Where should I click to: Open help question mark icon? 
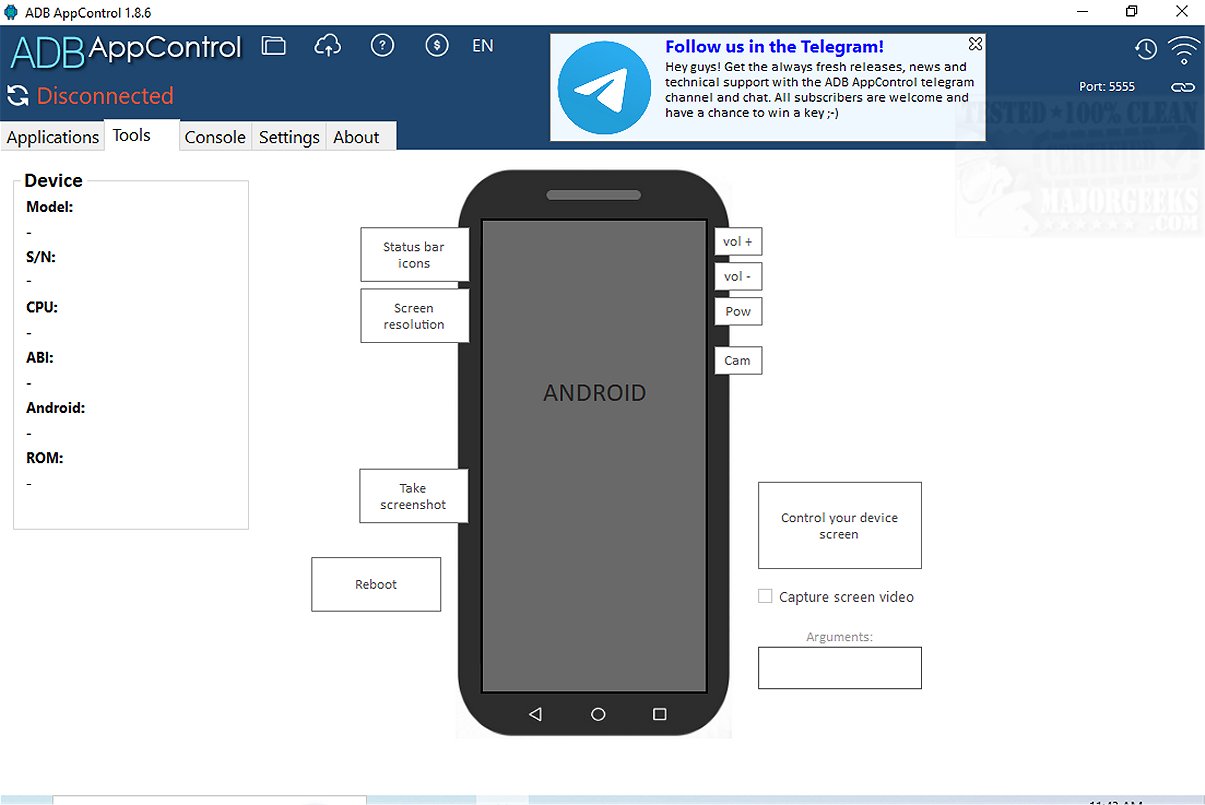coord(382,46)
